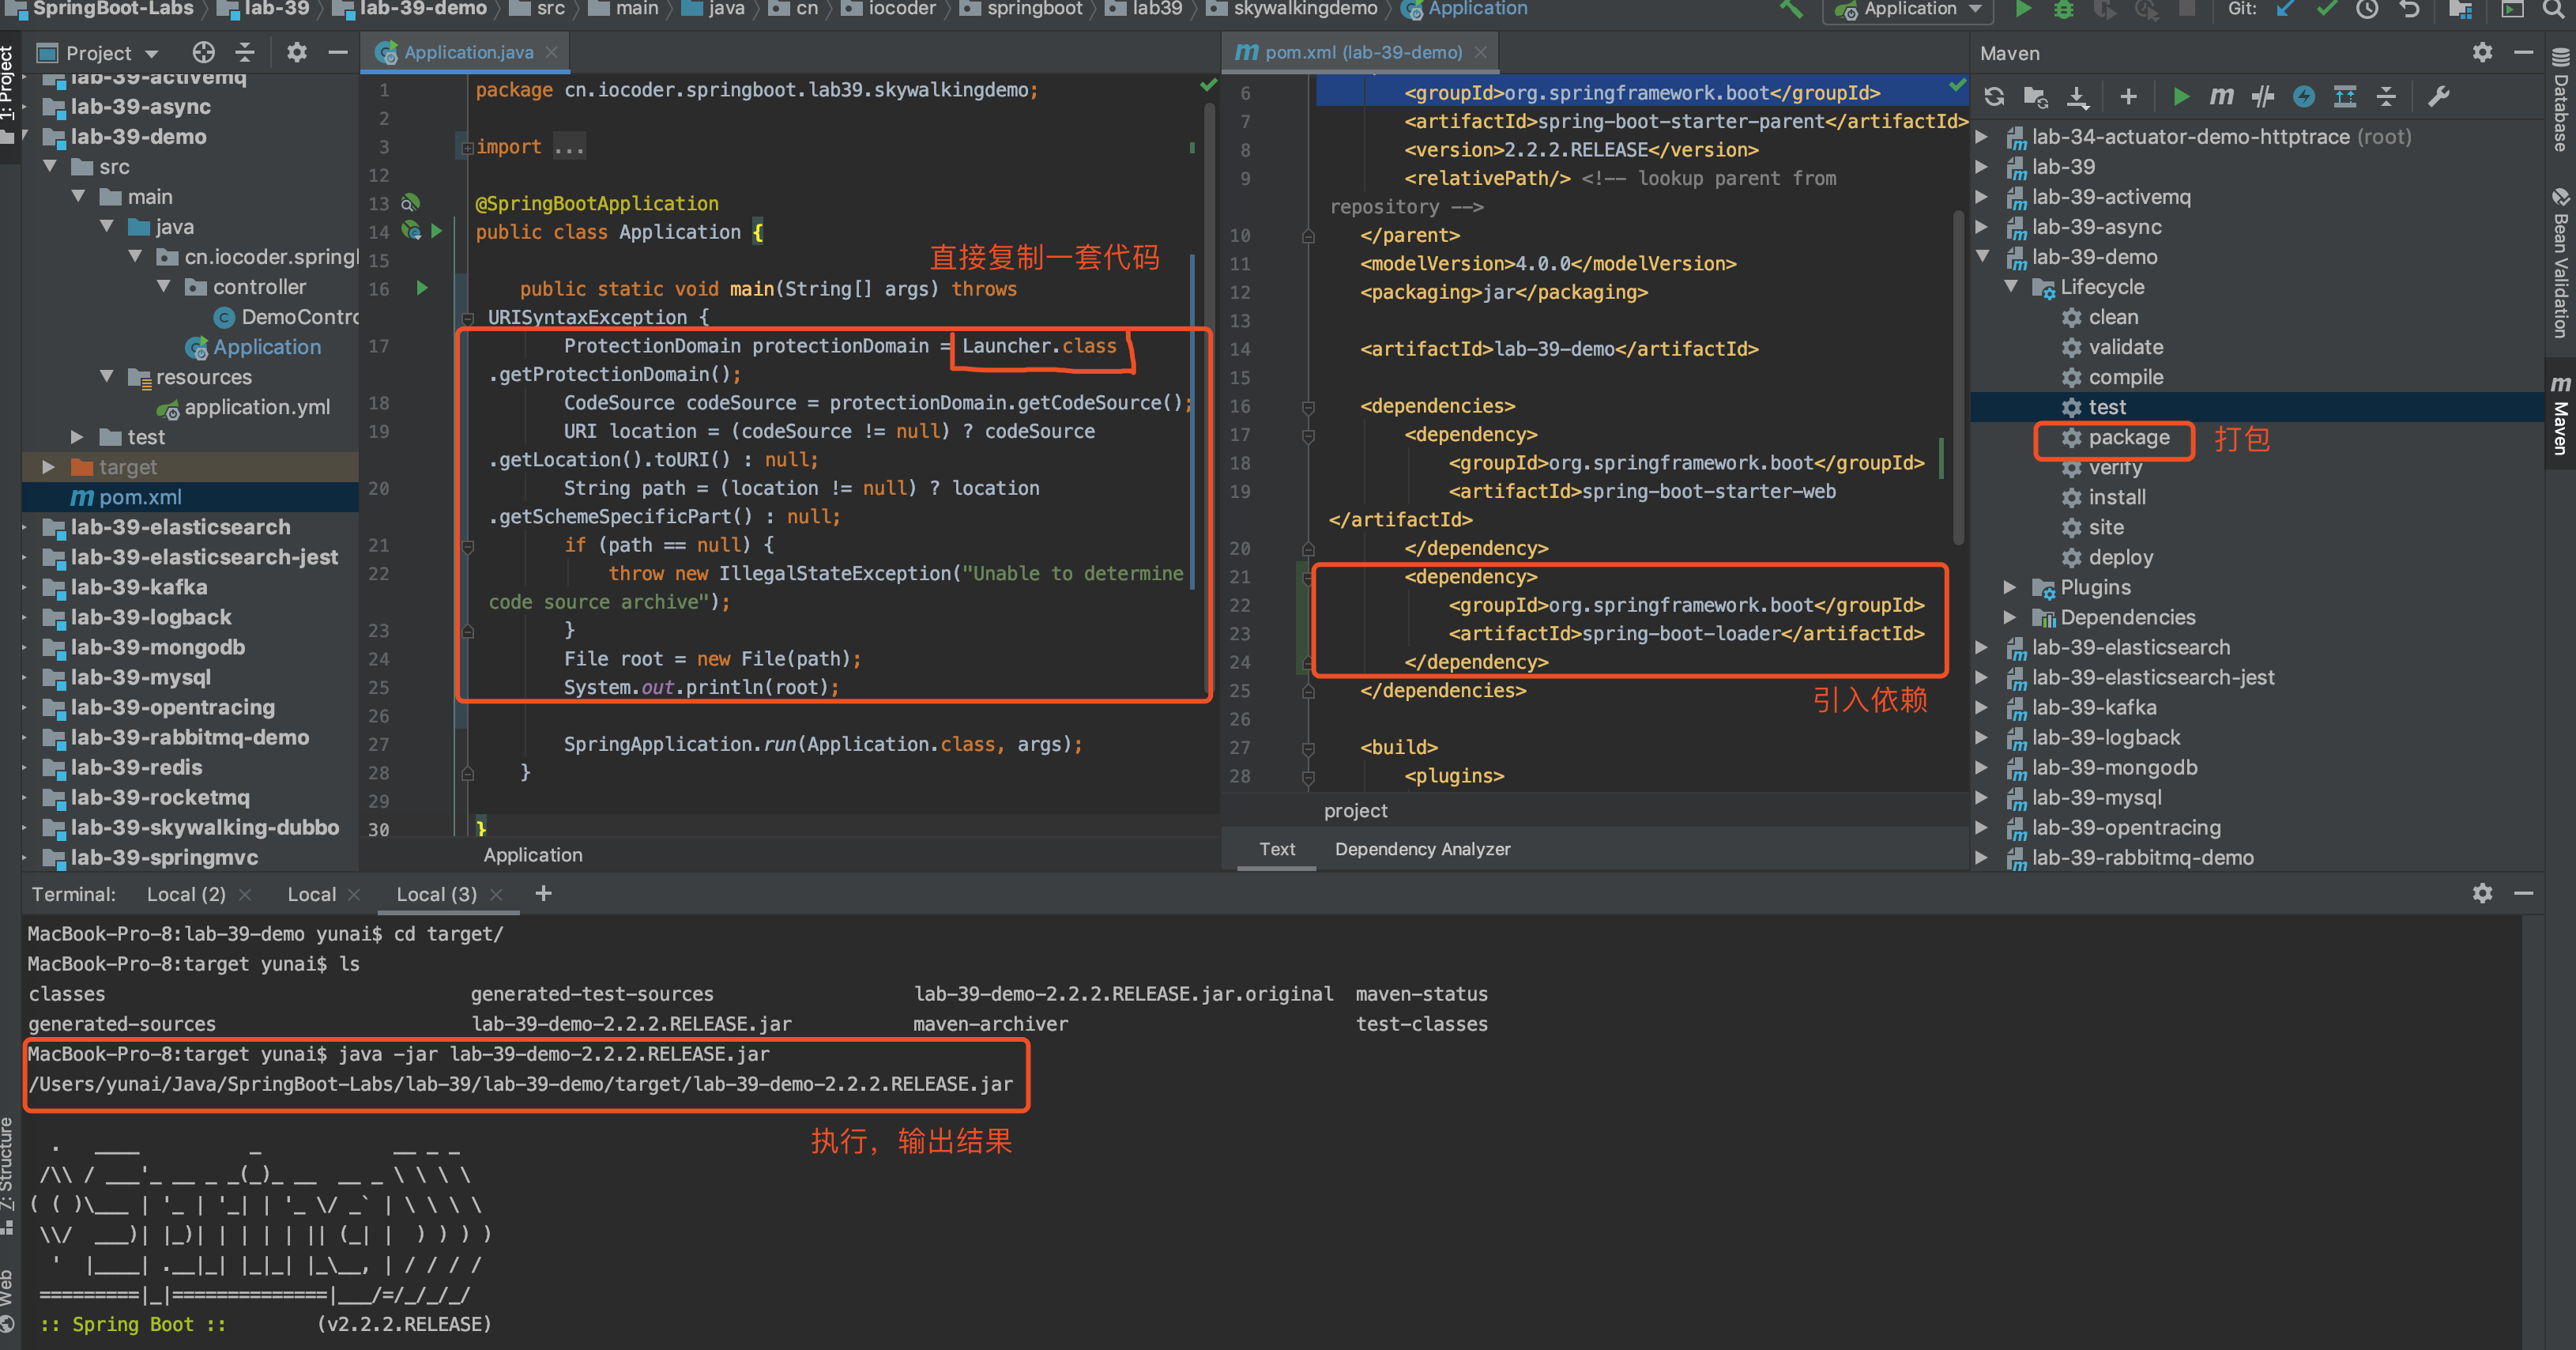Collapse all in Maven tool window
The image size is (2576, 1350).
[x=2387, y=97]
